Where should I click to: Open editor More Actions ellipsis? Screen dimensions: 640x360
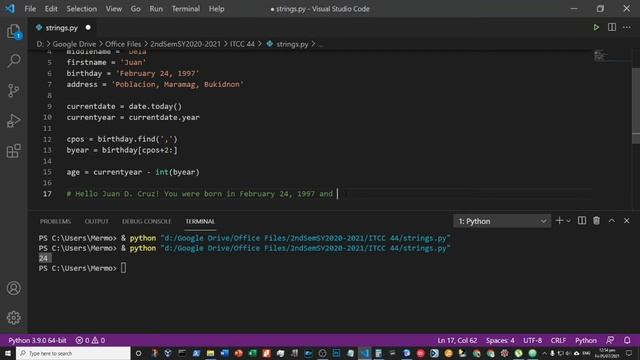pos(627,27)
